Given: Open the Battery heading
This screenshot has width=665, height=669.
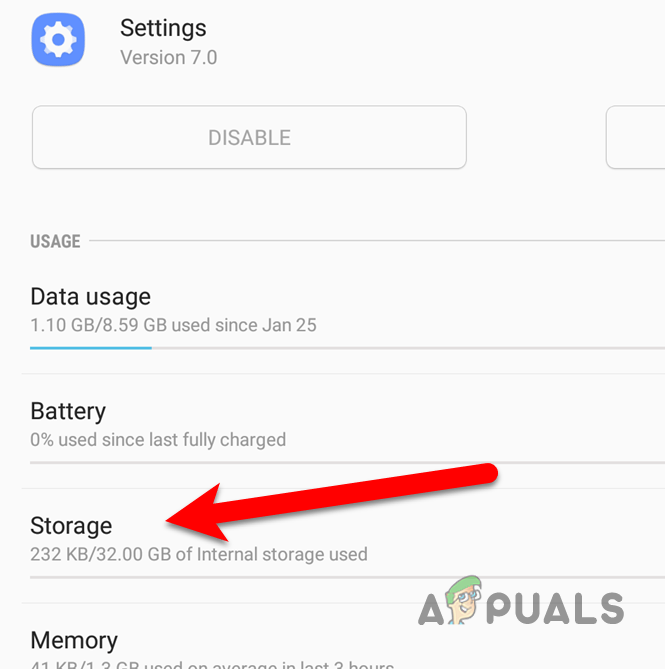Looking at the screenshot, I should point(68,411).
